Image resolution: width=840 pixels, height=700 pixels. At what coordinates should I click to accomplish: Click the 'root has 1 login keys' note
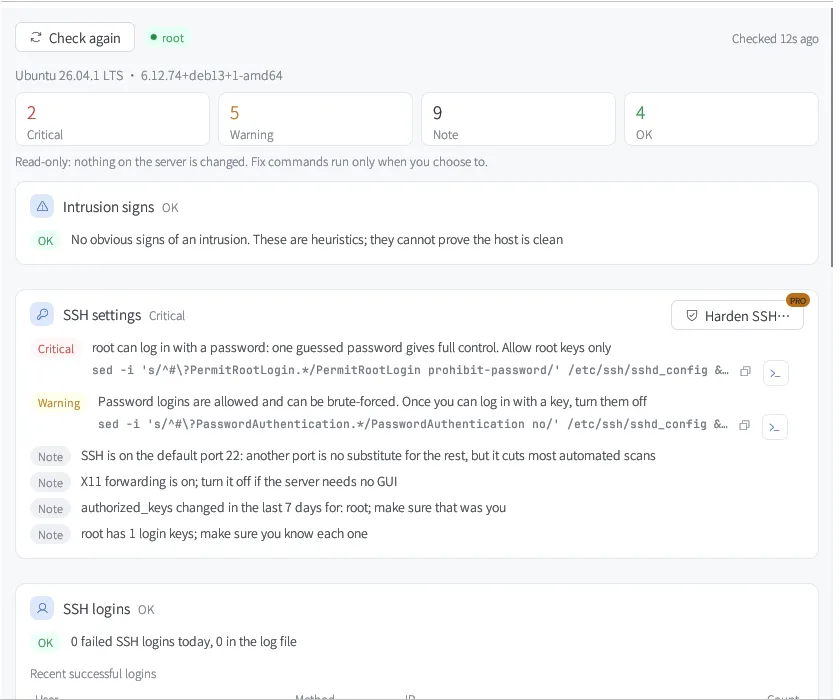[x=224, y=534]
